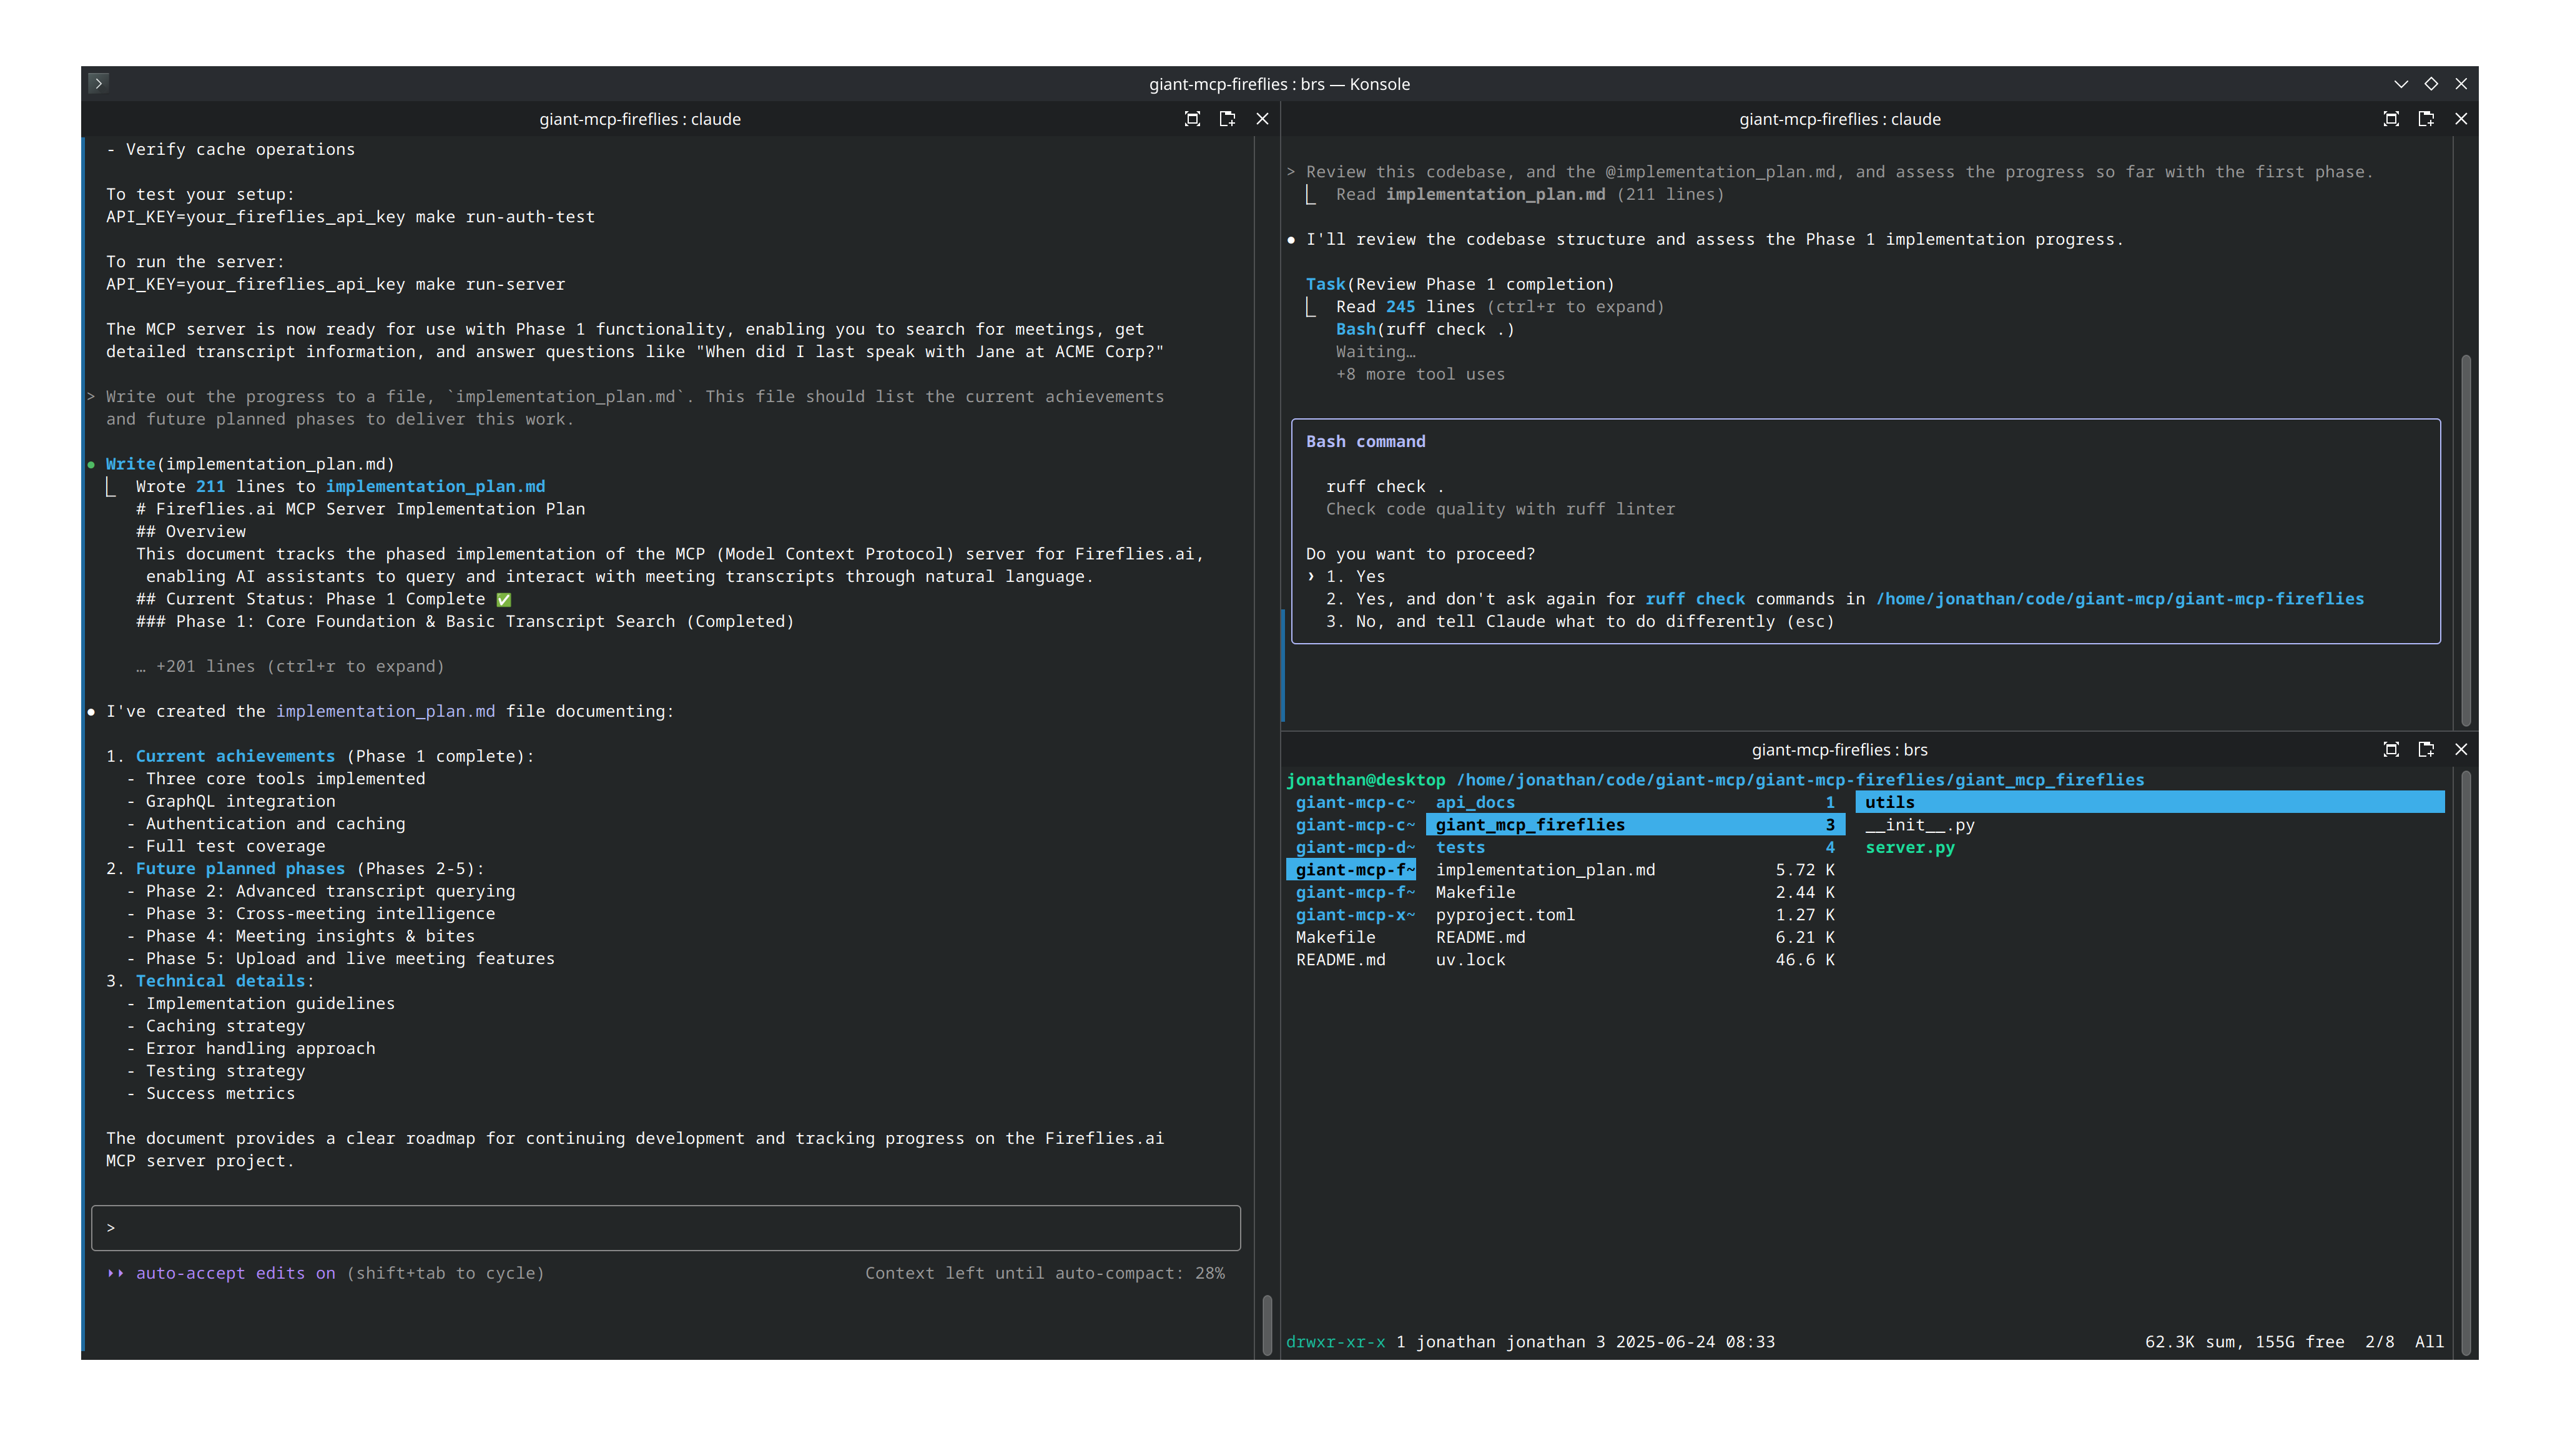Click the jonathan@desktop prompt in brs
Screen dimensions: 2560x1456
pyautogui.click(x=1365, y=779)
